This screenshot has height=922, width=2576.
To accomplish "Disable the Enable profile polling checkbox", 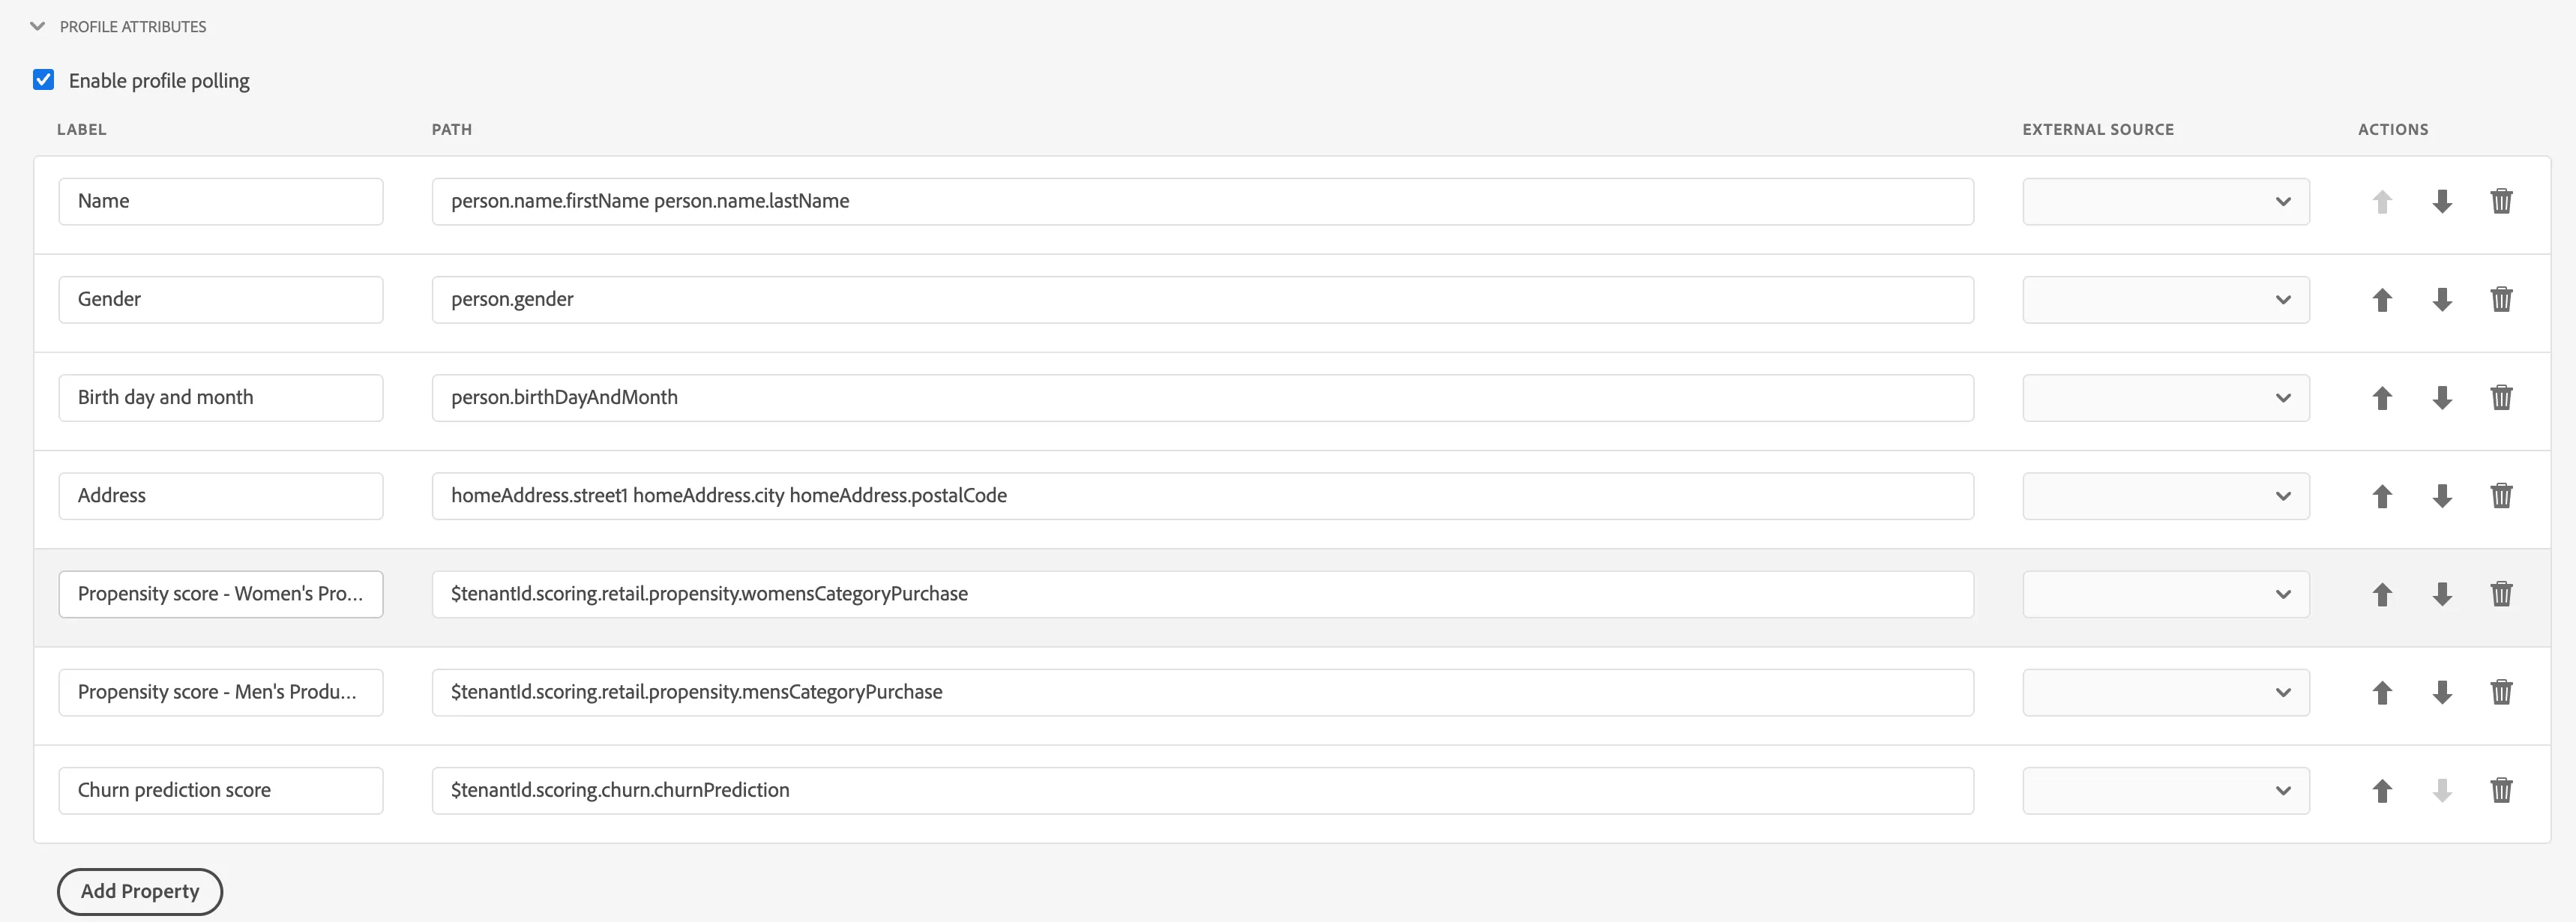I will 43,80.
